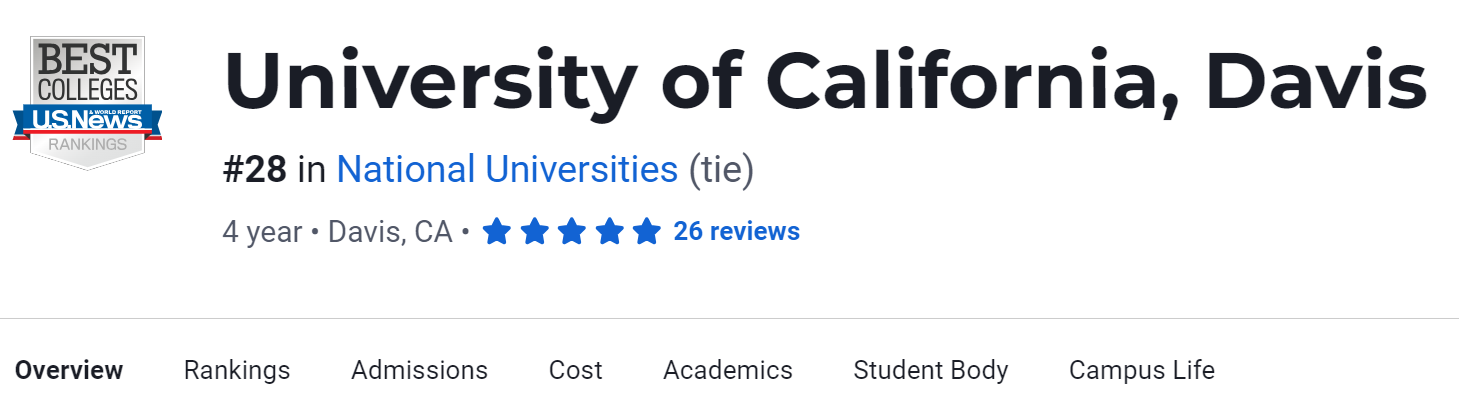Open the Admissions tab
This screenshot has width=1459, height=406.
coord(419,370)
